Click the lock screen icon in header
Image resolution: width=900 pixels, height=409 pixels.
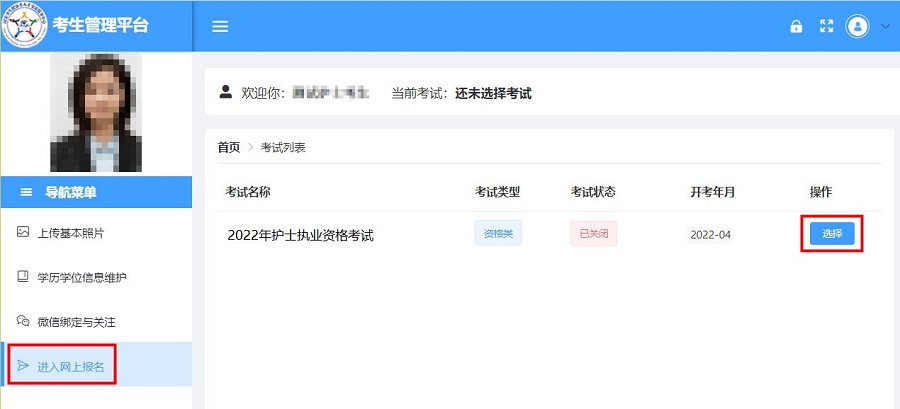796,26
